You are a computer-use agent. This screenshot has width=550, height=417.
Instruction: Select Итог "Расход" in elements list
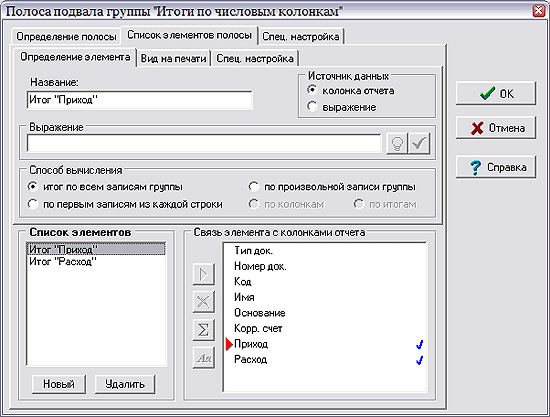pyautogui.click(x=62, y=262)
